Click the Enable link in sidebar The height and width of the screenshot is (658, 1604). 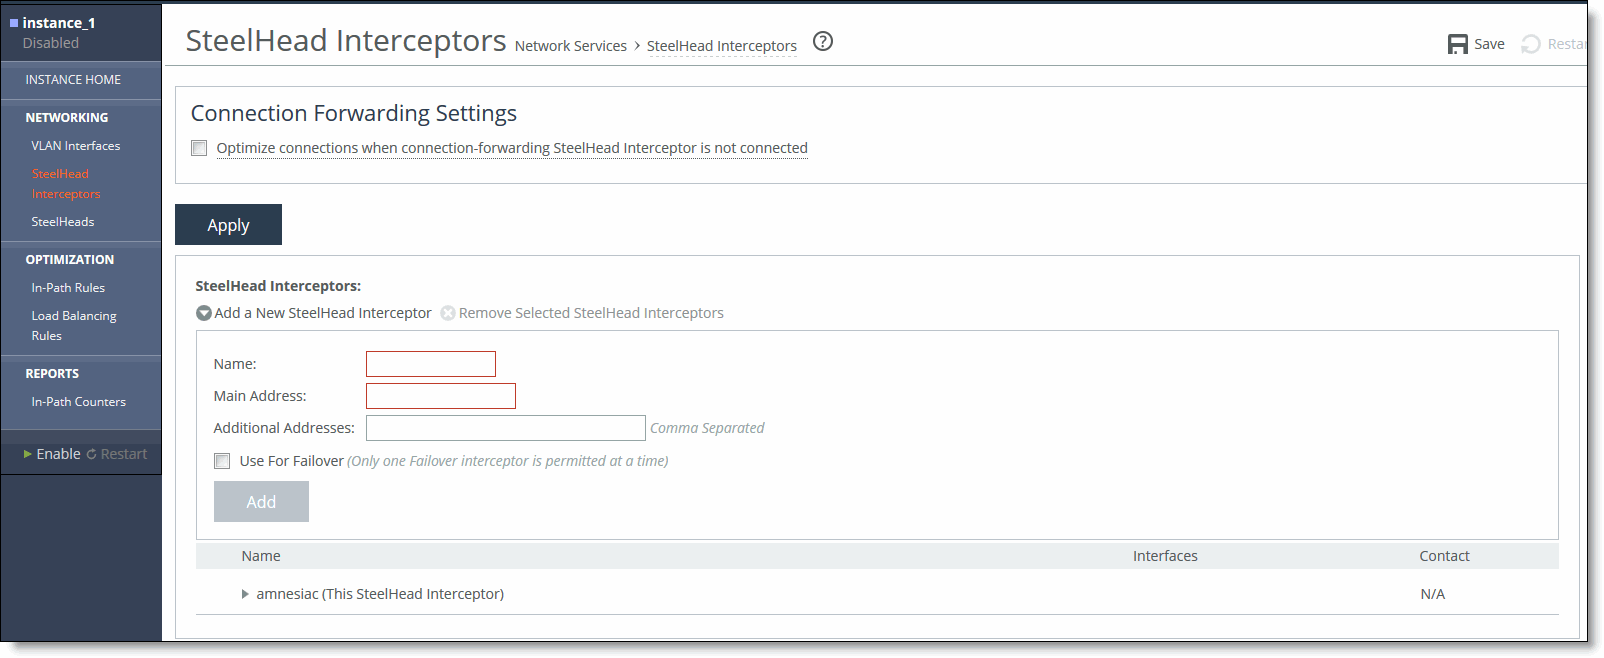(x=58, y=454)
